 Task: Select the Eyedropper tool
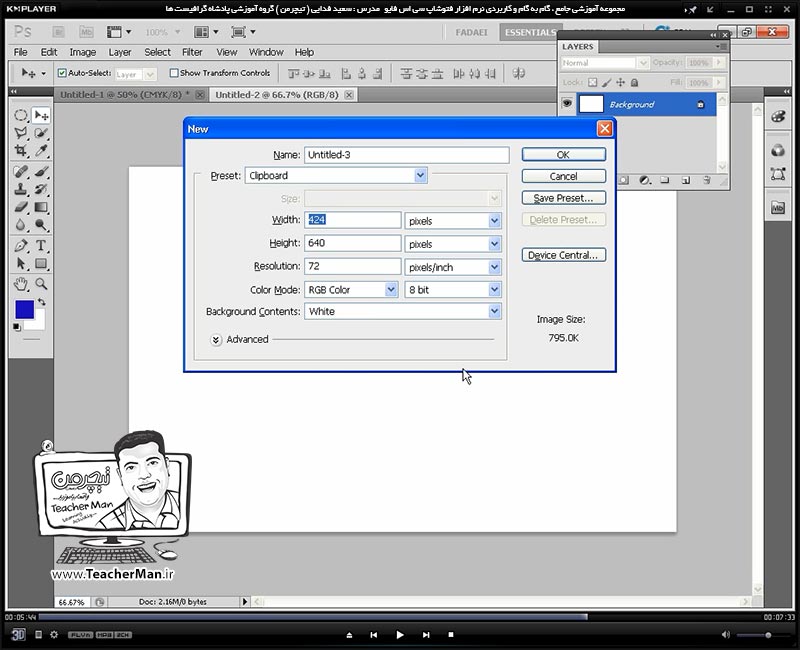coord(41,151)
